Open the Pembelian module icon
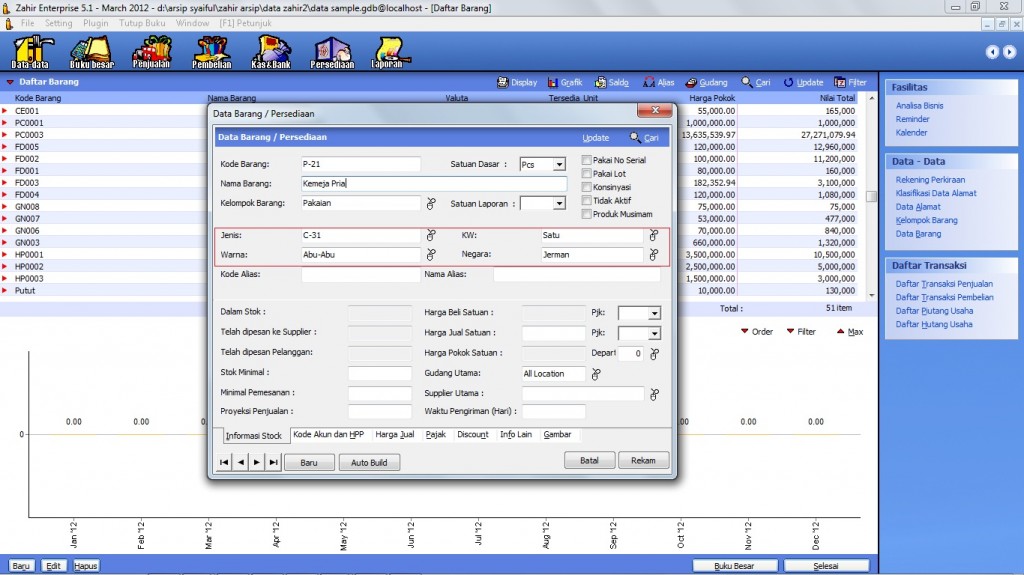Viewport: 1024px width, 575px height. (x=211, y=52)
